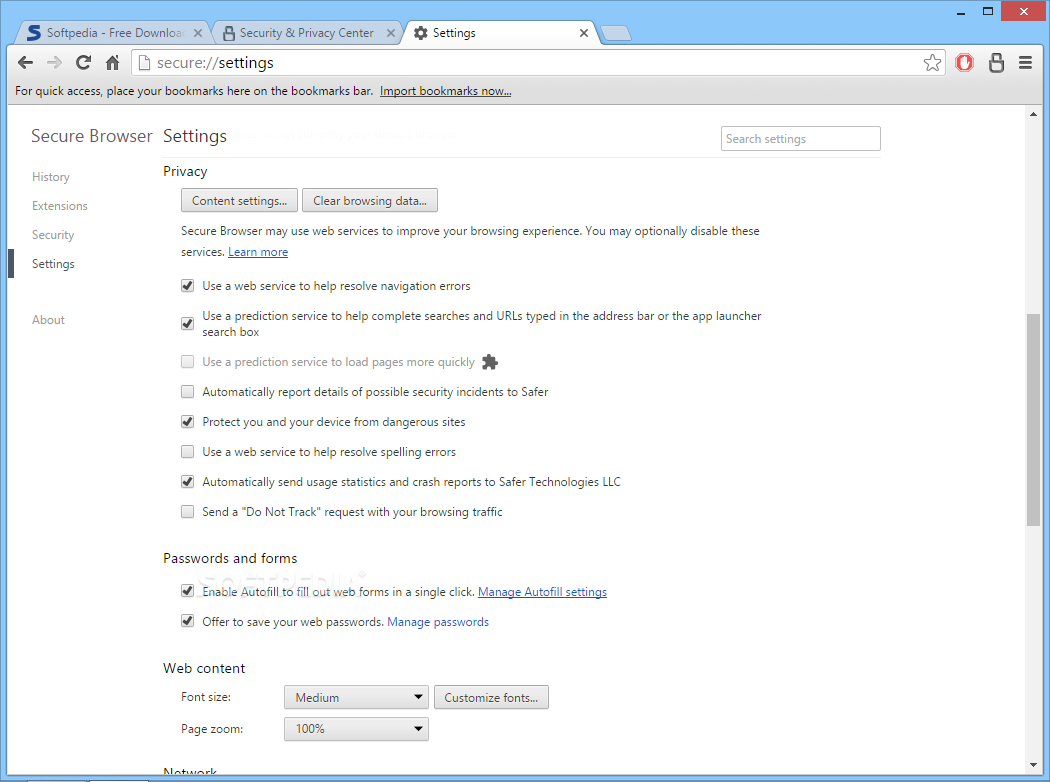
Task: Toggle offer to save passwords checkbox
Action: pyautogui.click(x=188, y=621)
